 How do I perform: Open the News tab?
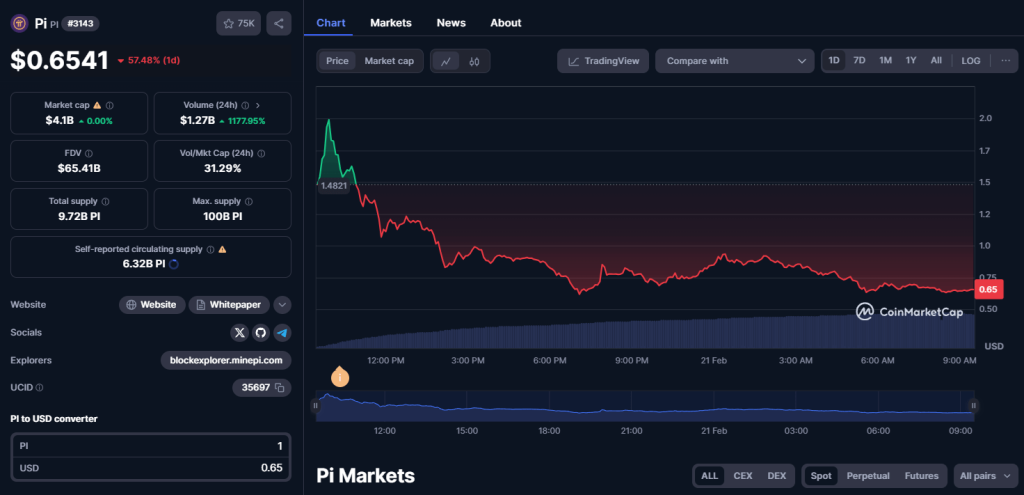point(451,23)
